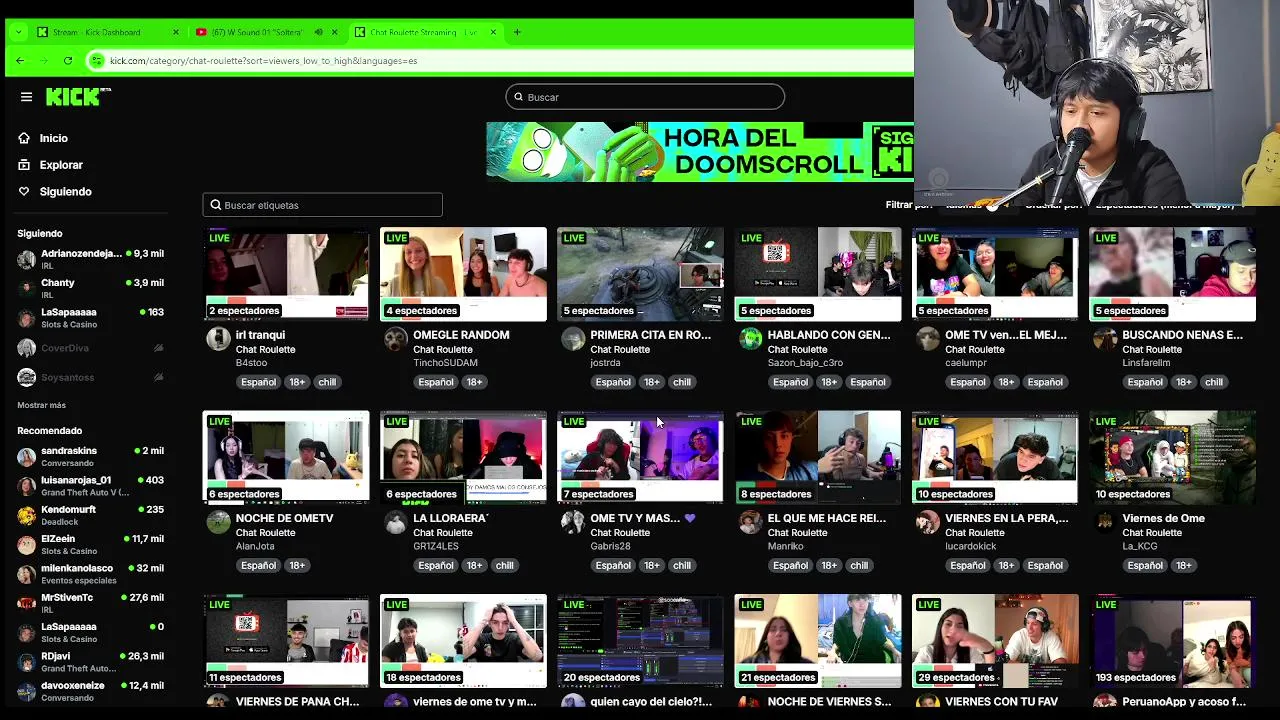The height and width of the screenshot is (720, 1280).
Task: Open Kendomurft avatar in Recomendado
Action: point(26,515)
